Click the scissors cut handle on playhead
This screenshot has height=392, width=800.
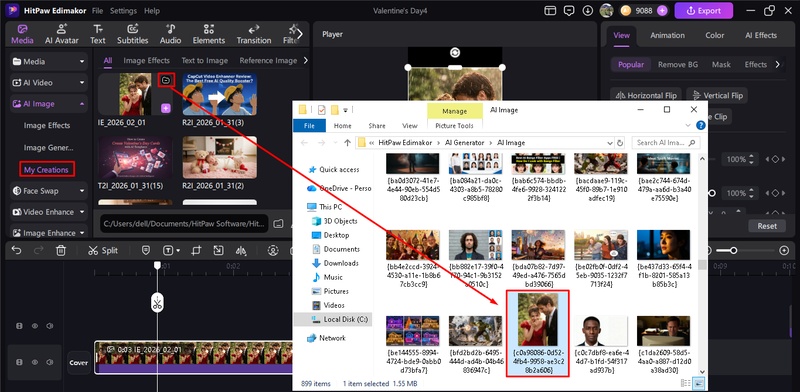tap(157, 303)
